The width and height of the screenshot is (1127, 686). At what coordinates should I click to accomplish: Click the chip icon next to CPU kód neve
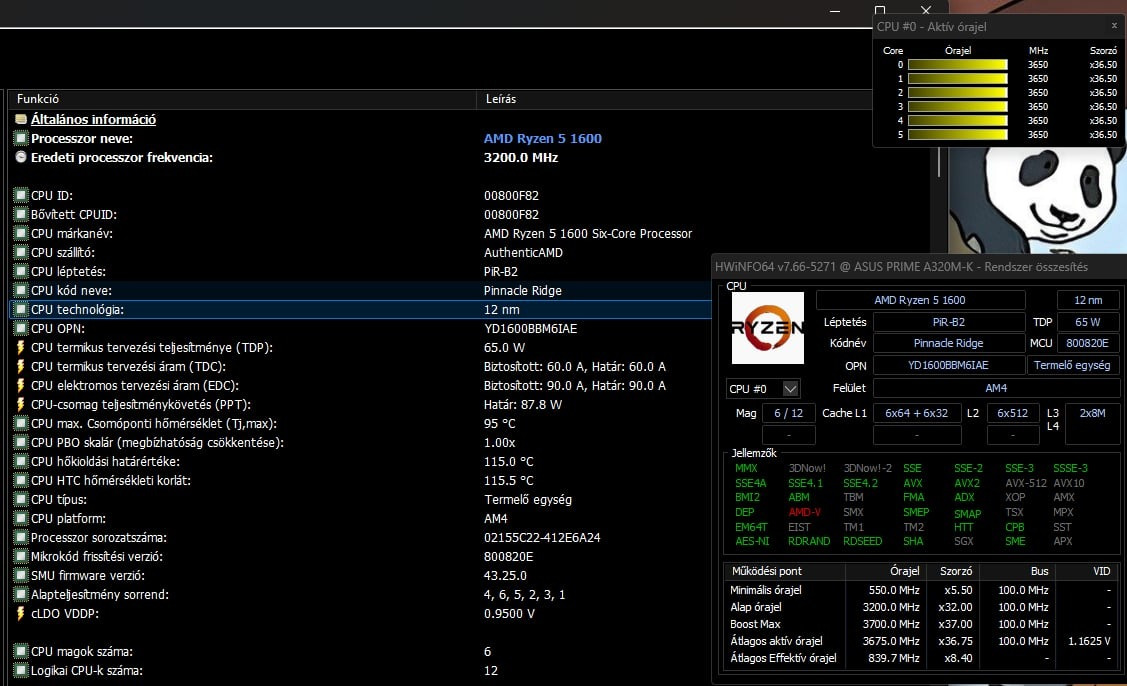point(21,291)
